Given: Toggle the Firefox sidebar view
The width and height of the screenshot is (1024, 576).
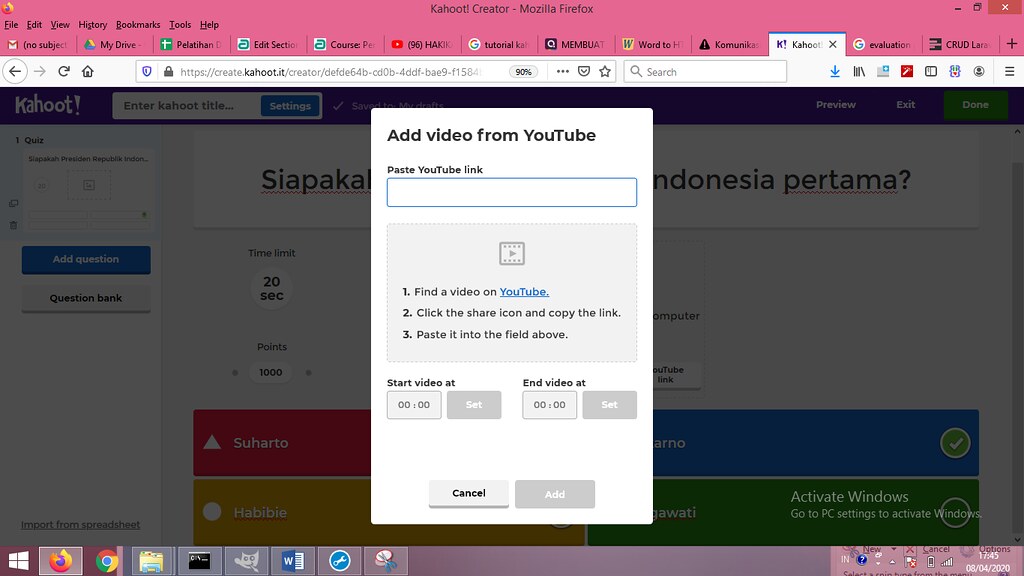Looking at the screenshot, I should 931,71.
